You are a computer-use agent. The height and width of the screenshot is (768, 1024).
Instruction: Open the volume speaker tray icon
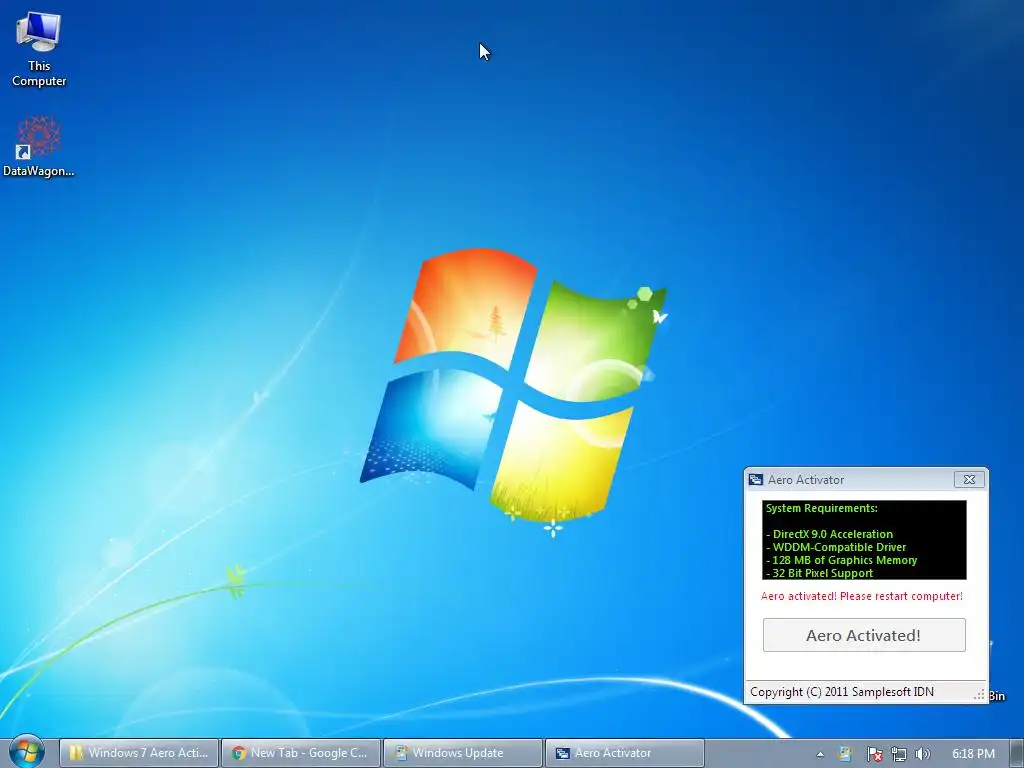[x=922, y=754]
